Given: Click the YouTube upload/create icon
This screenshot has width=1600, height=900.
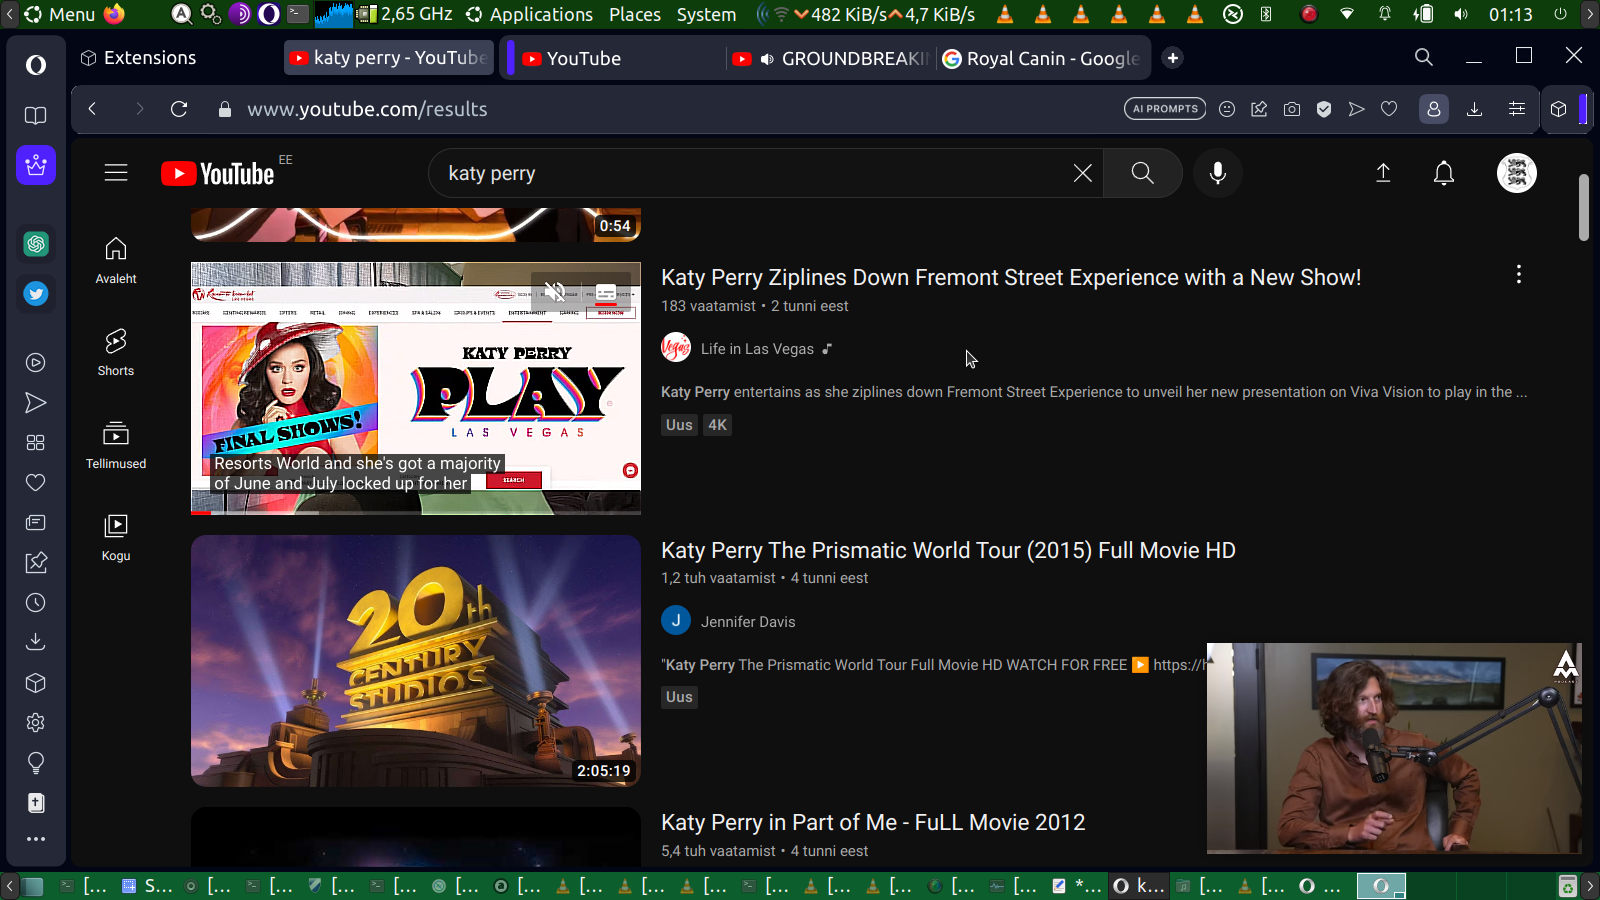Looking at the screenshot, I should 1383,173.
